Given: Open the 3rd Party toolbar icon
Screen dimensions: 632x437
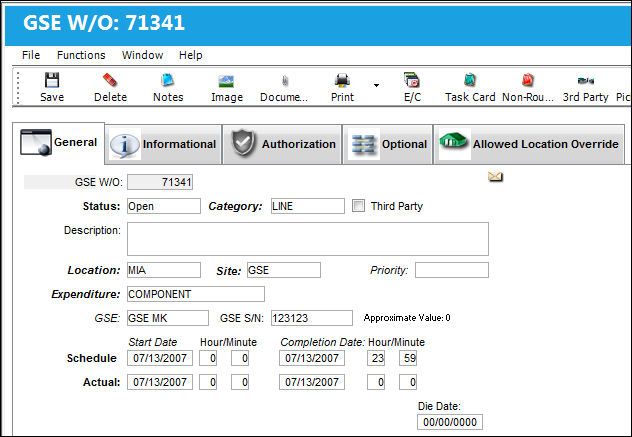Looking at the screenshot, I should tap(585, 81).
